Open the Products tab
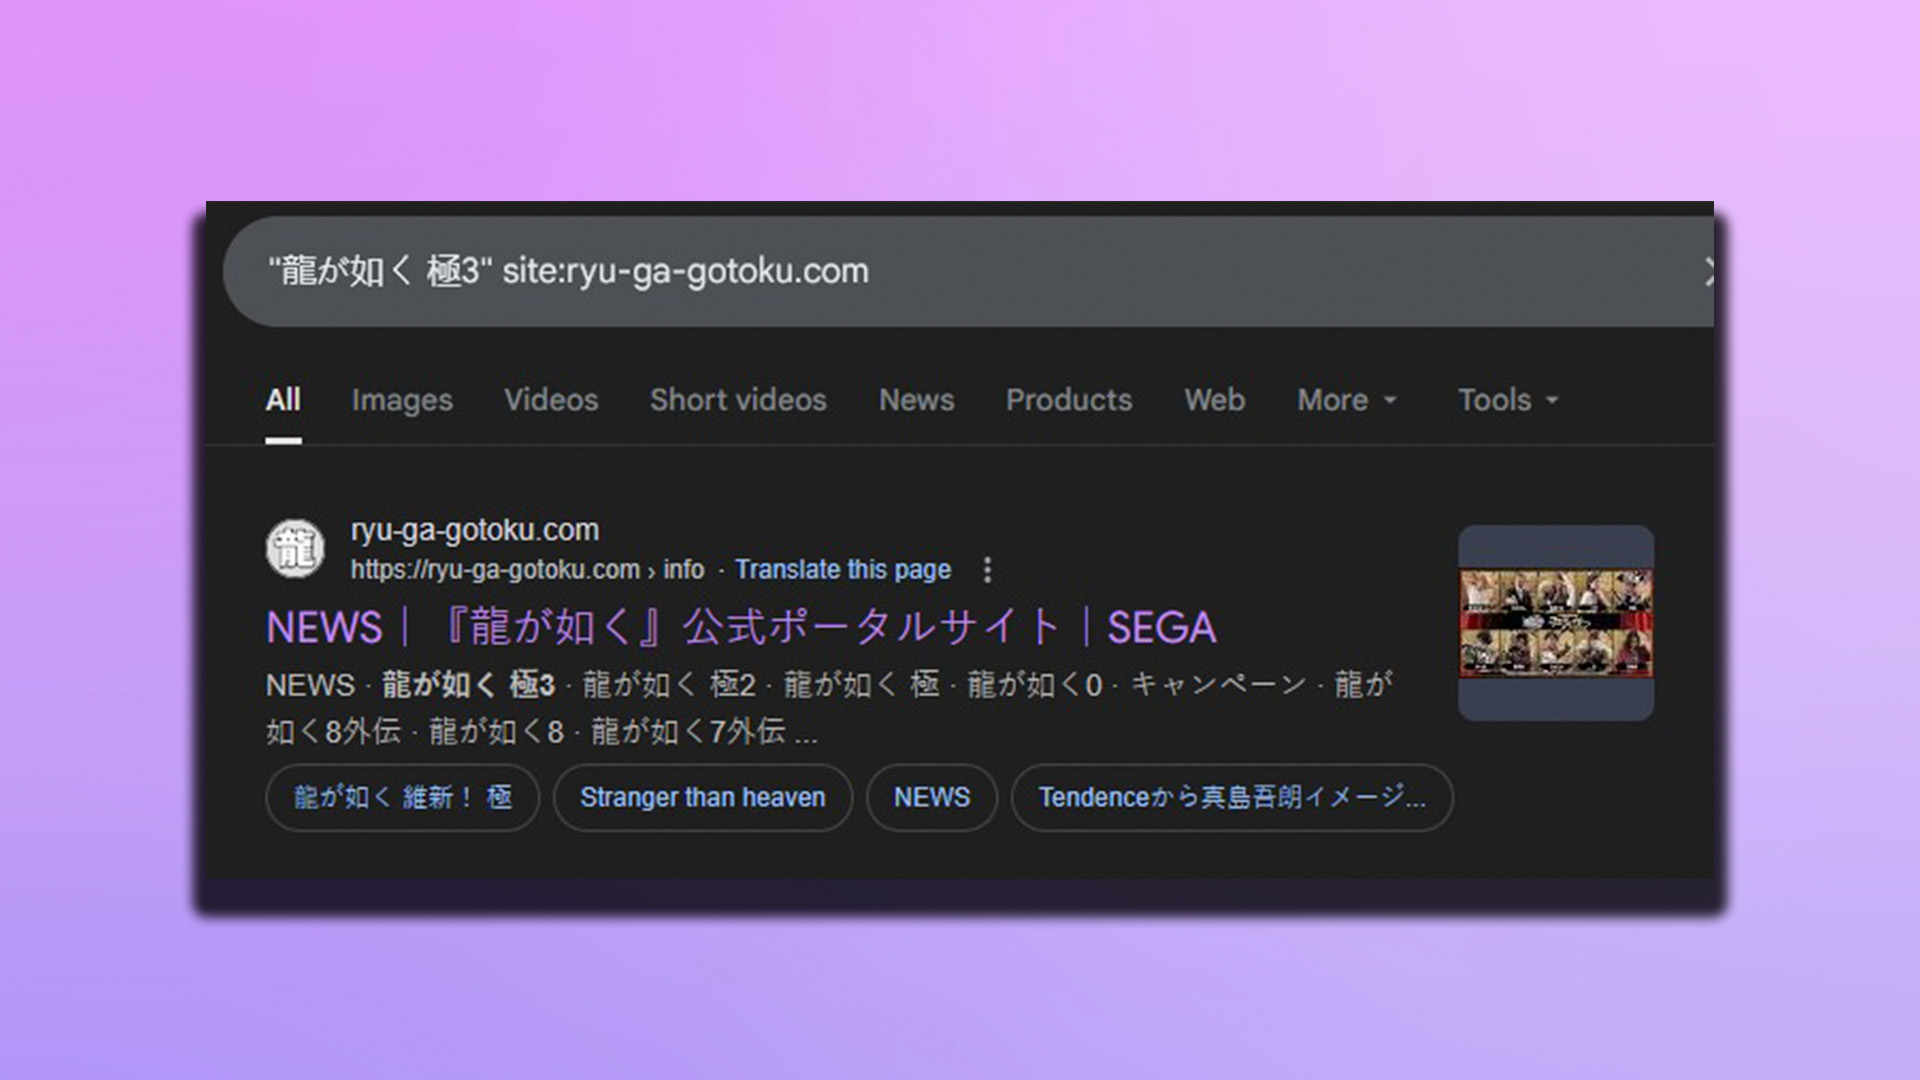The height and width of the screenshot is (1080, 1920). [1069, 400]
